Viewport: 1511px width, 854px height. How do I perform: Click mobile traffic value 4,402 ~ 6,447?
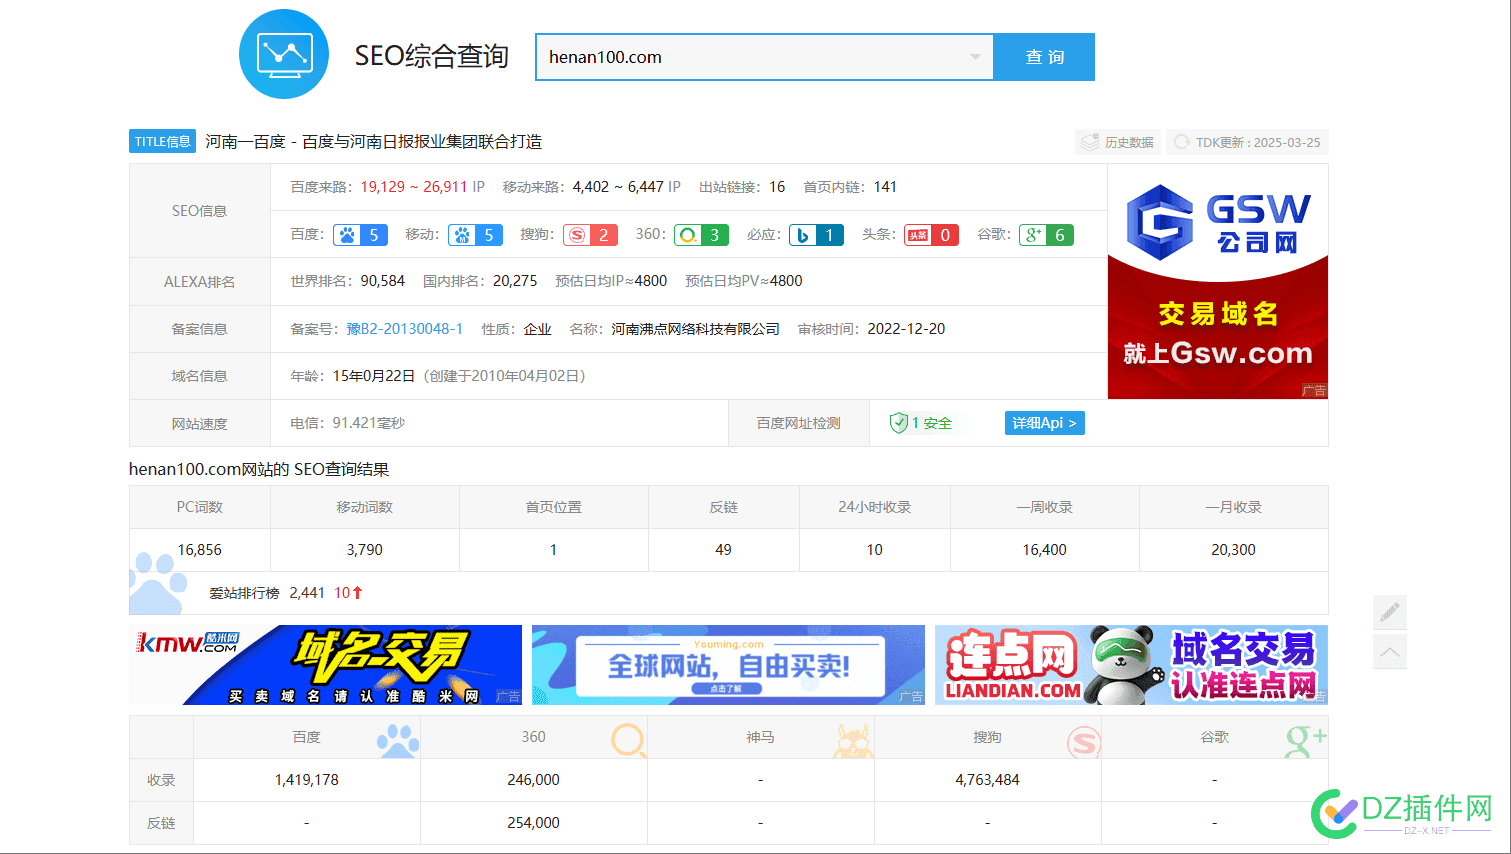(x=618, y=187)
